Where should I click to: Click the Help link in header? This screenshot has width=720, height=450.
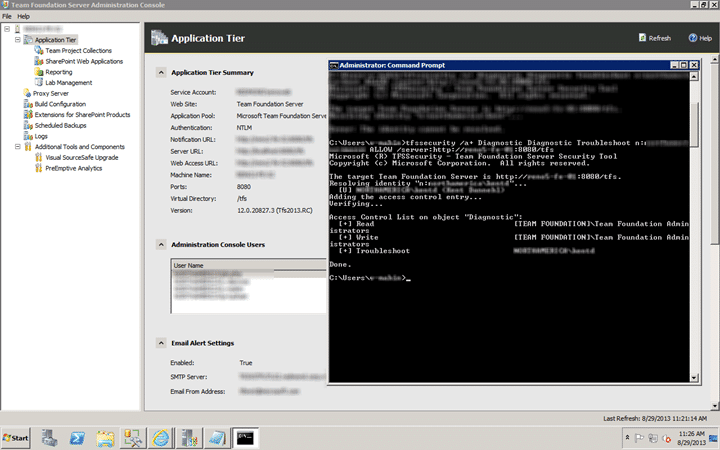[700, 38]
